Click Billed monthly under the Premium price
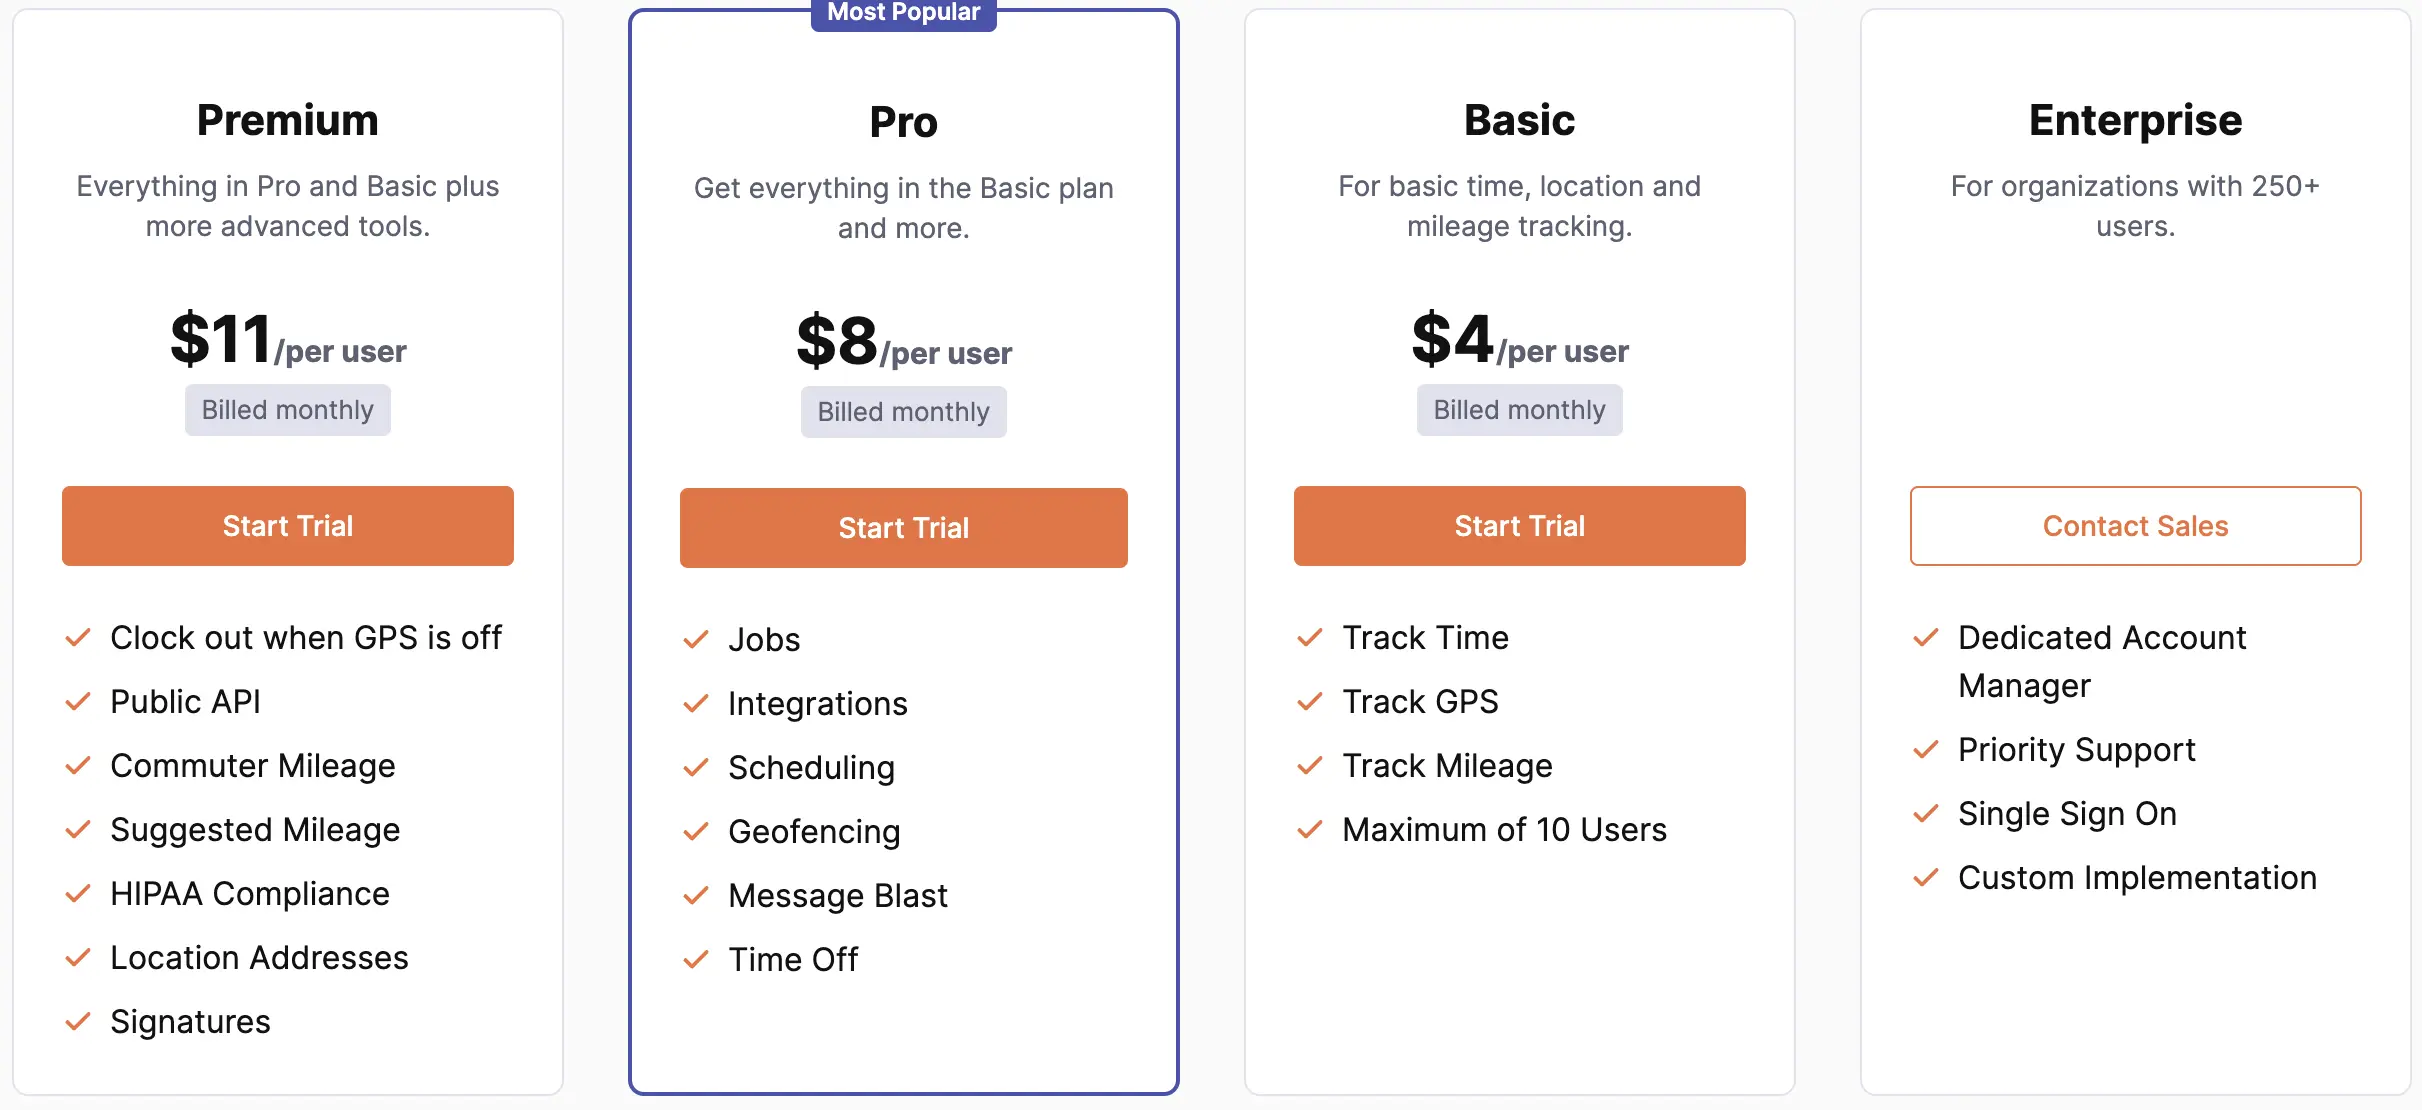Viewport: 2422px width, 1110px height. pyautogui.click(x=287, y=409)
